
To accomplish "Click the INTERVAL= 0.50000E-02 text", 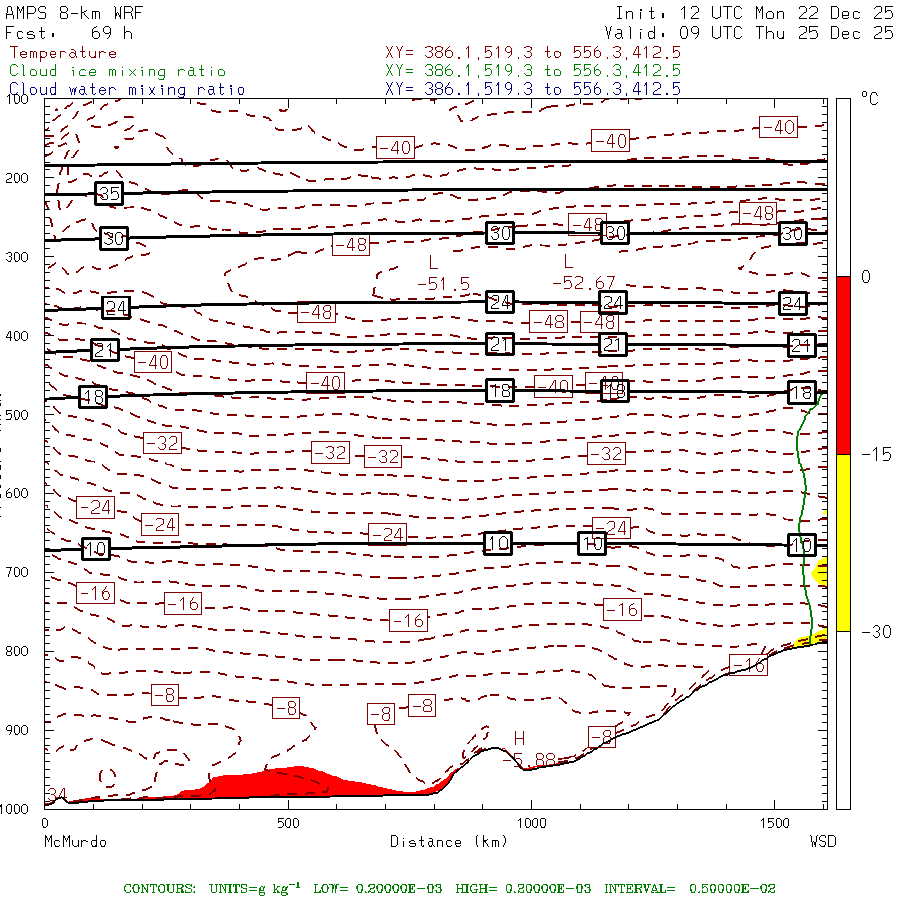I will 690,889.
